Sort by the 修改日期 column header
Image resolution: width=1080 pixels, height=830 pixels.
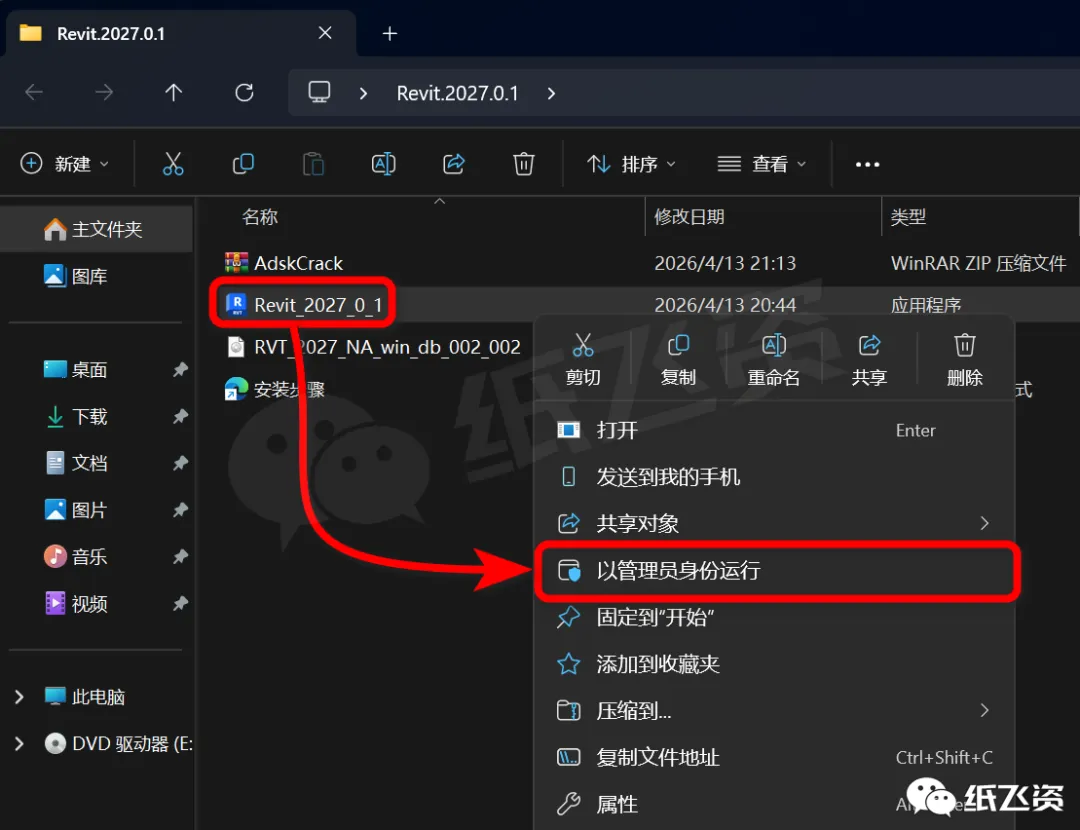coord(689,217)
